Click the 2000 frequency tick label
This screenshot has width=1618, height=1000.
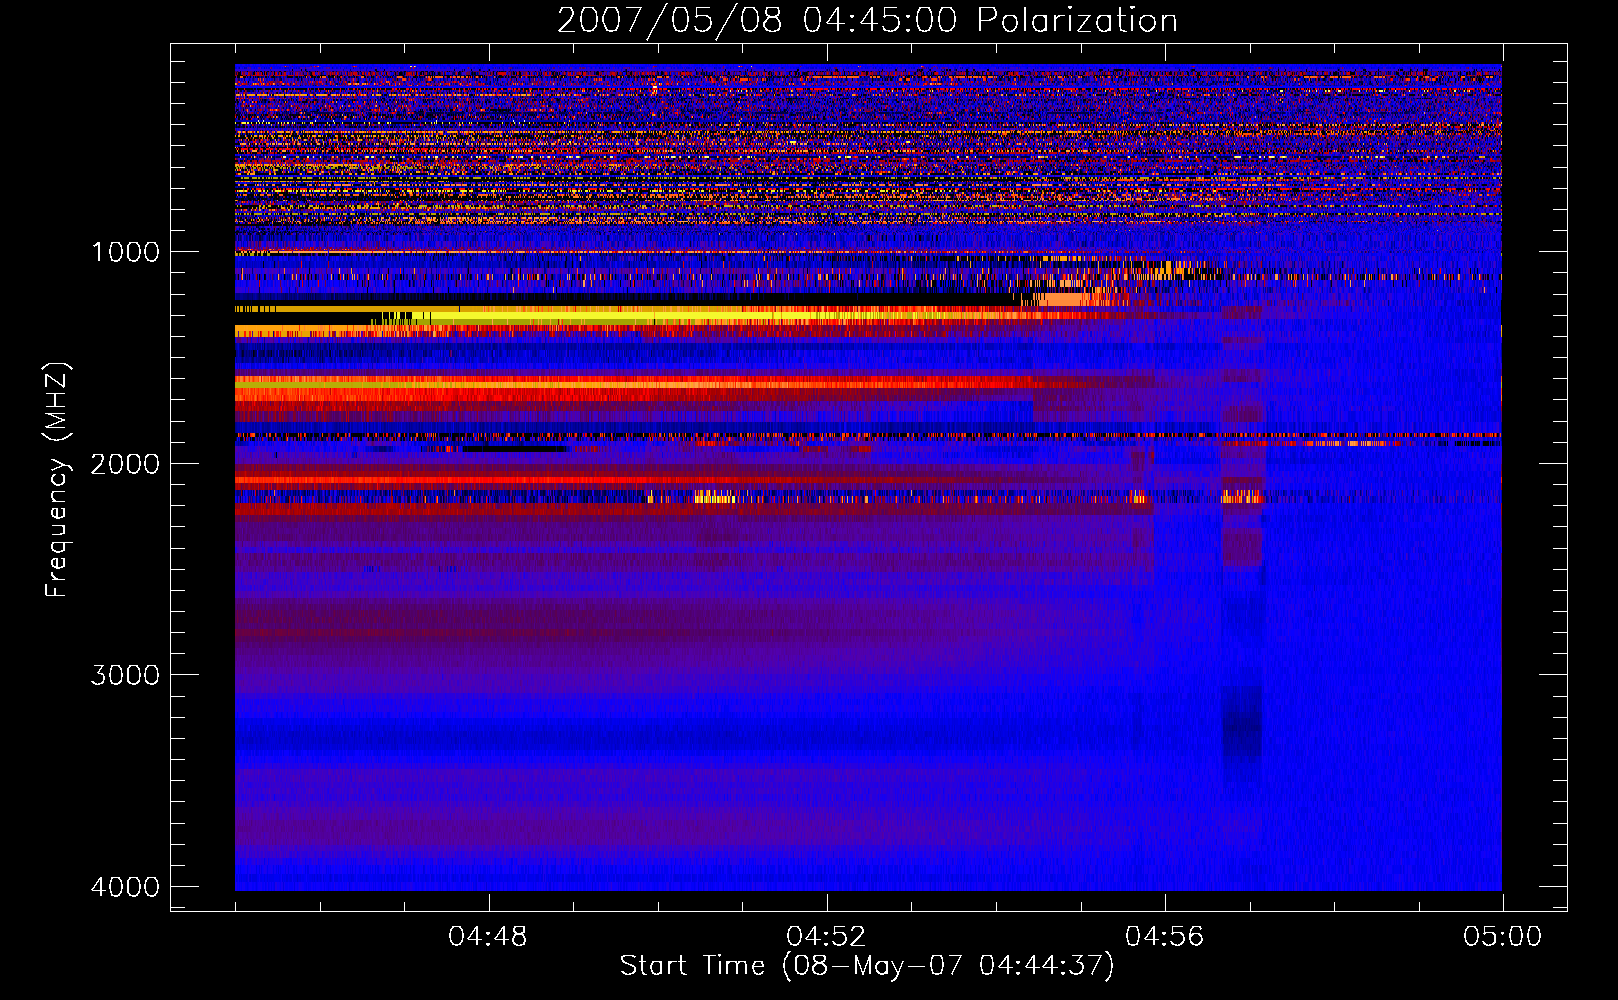(126, 464)
